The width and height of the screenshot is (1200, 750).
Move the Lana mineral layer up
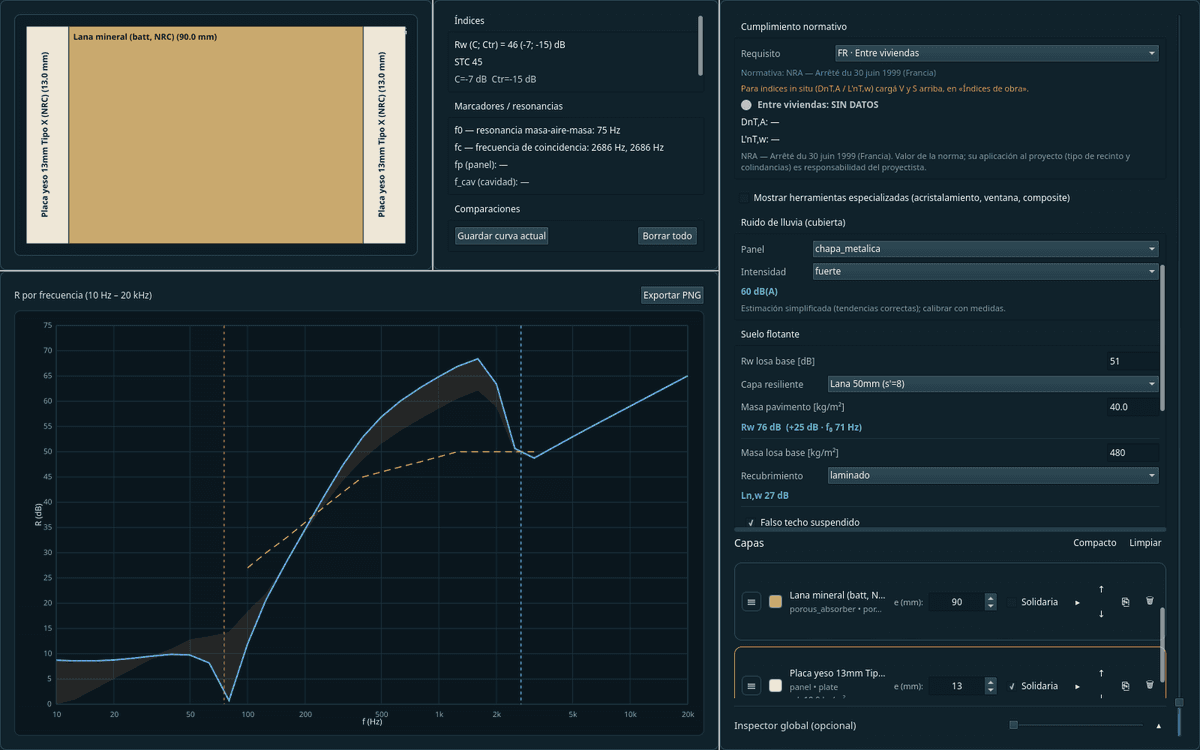pos(1101,590)
